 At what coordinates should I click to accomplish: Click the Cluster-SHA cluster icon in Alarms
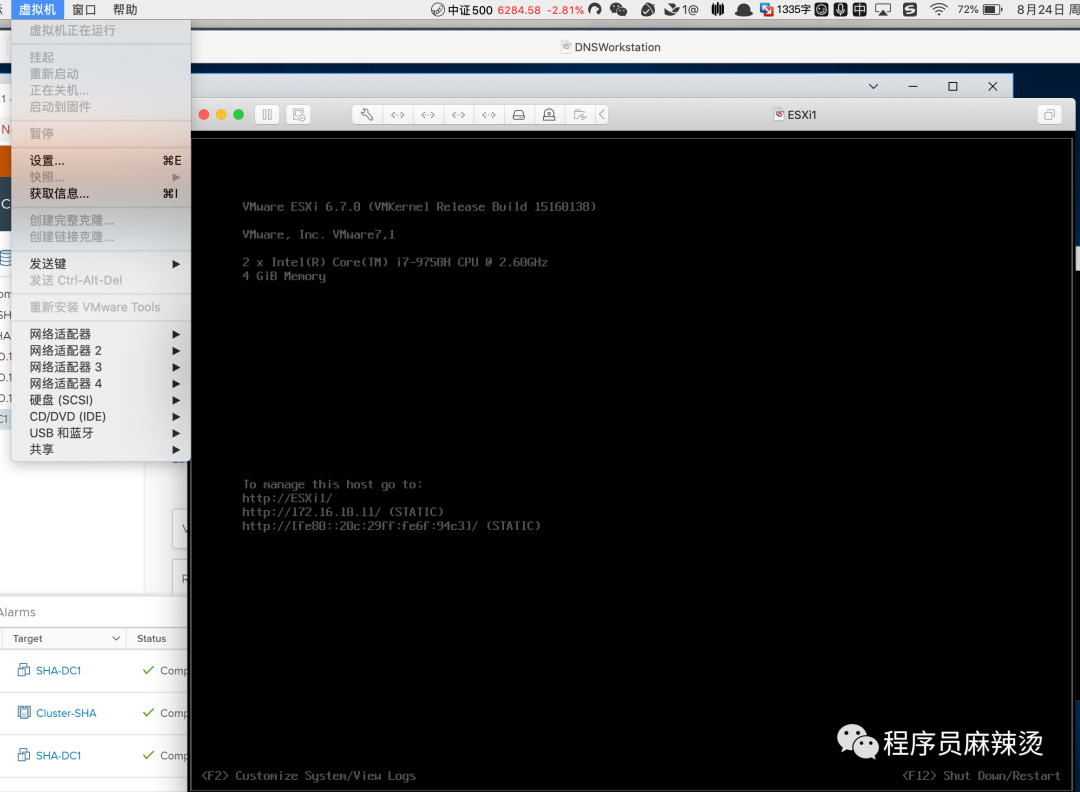(24, 713)
